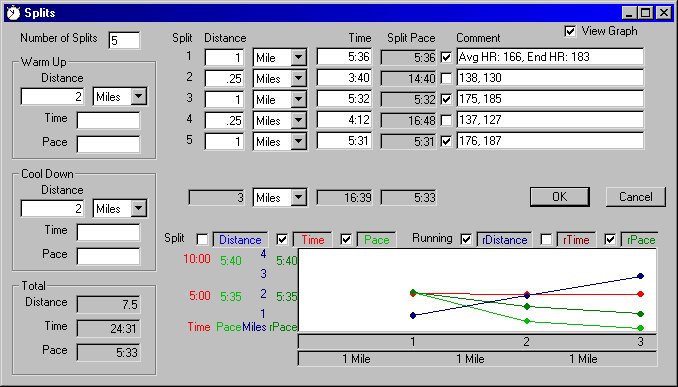Click the red Time point at split 3
This screenshot has height=387, width=678.
click(x=641, y=294)
